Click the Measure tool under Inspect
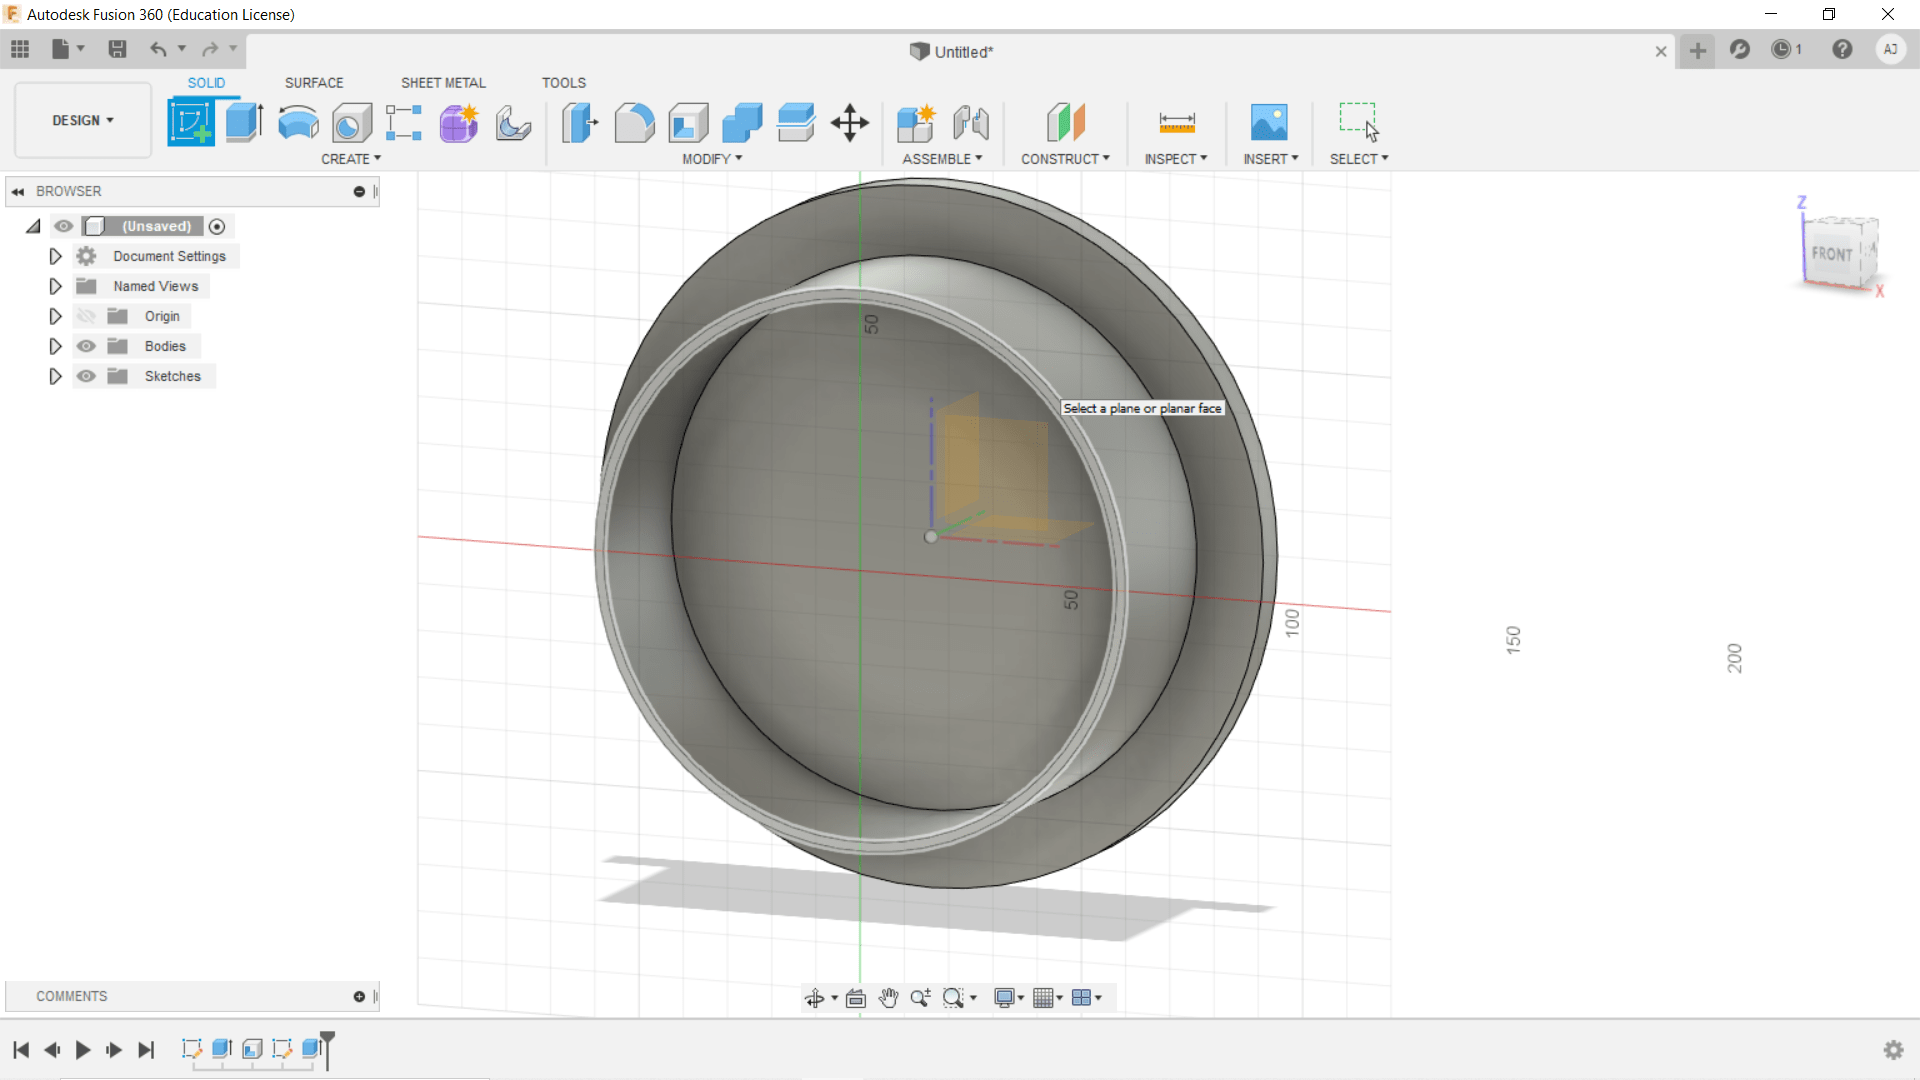Screen dimensions: 1920x1080 (x=1177, y=123)
